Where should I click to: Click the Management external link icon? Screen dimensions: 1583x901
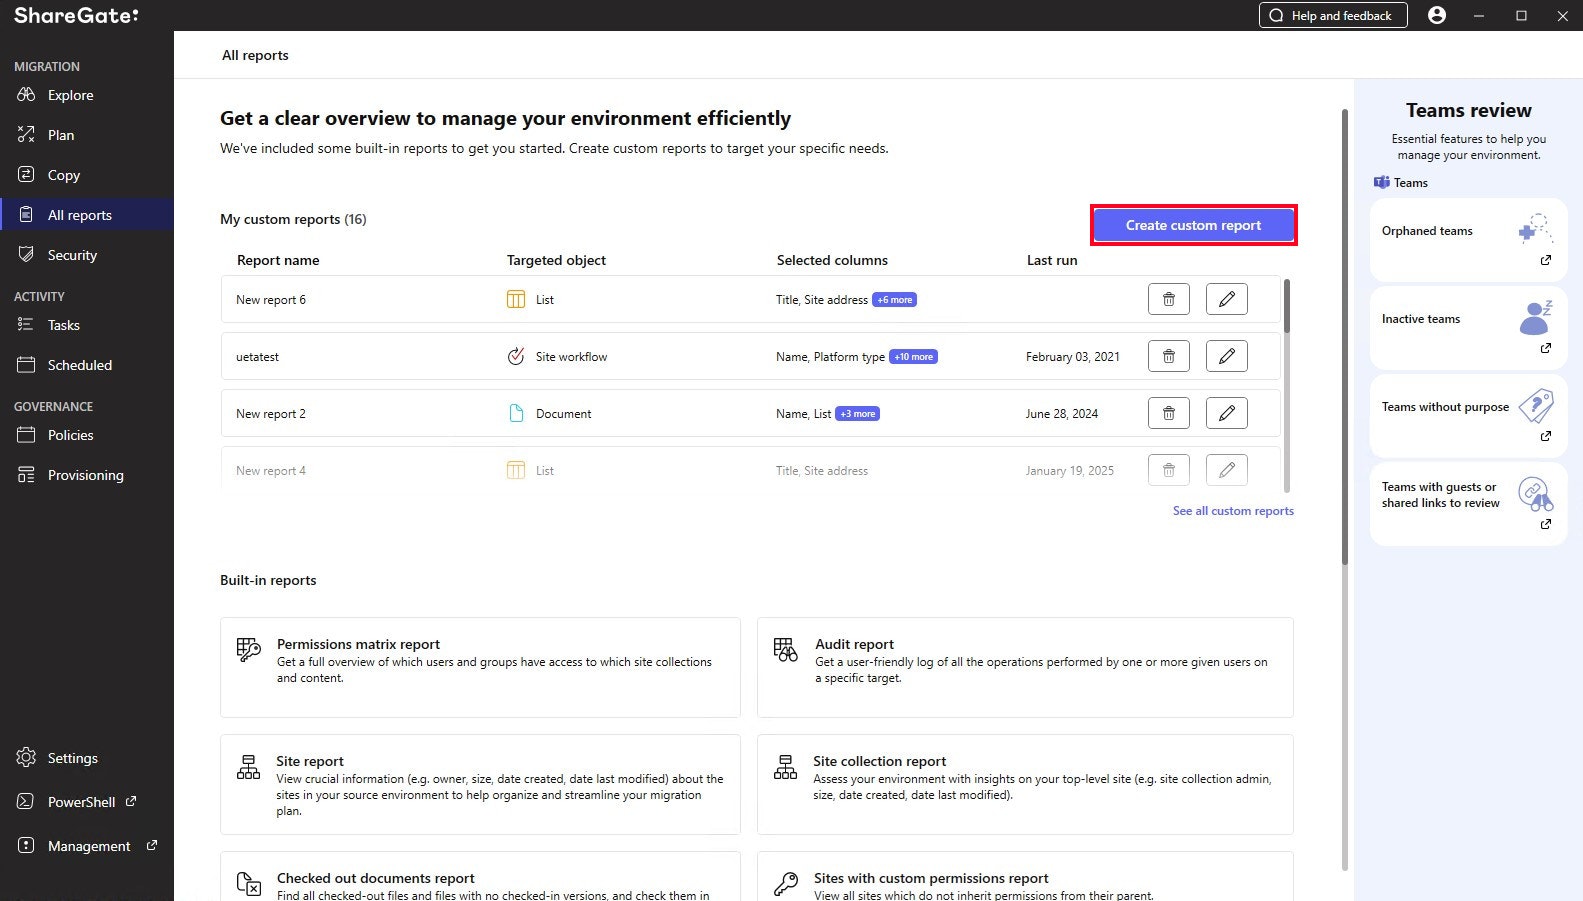152,845
